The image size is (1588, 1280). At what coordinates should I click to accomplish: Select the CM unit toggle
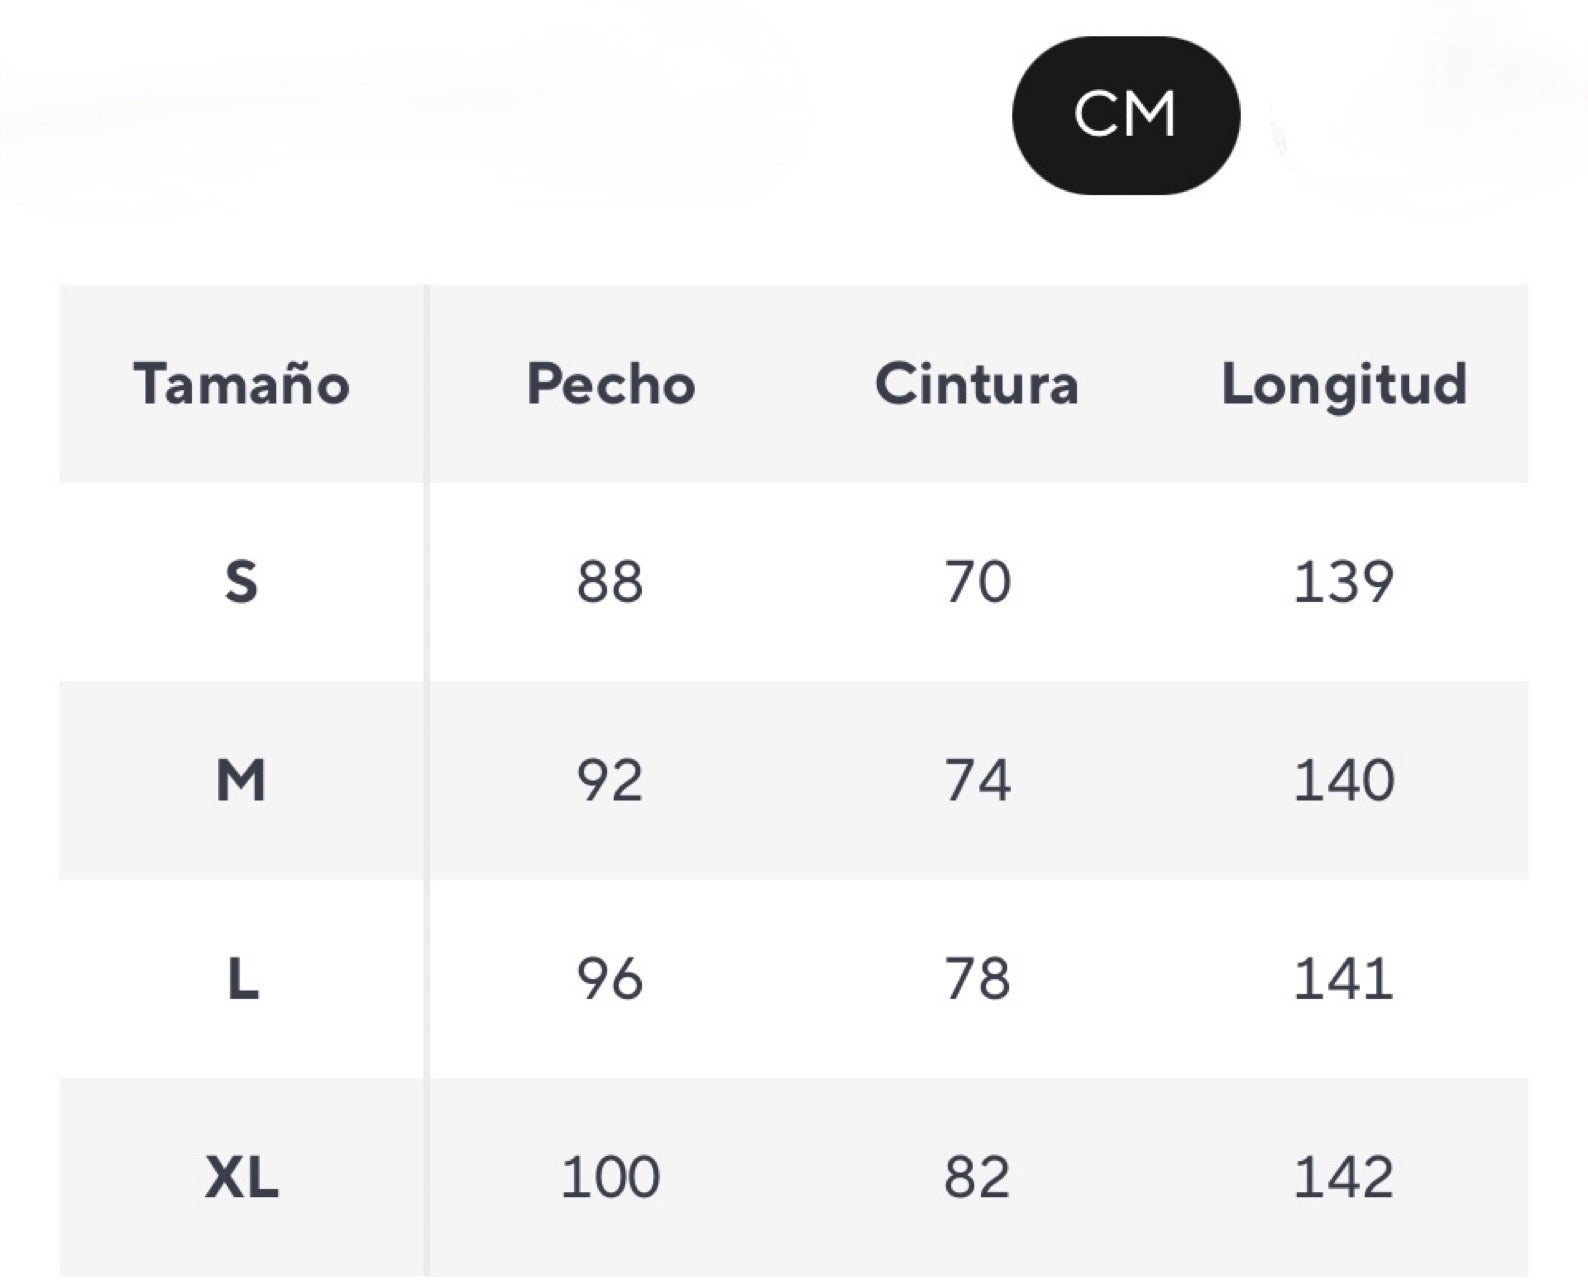(x=1125, y=115)
